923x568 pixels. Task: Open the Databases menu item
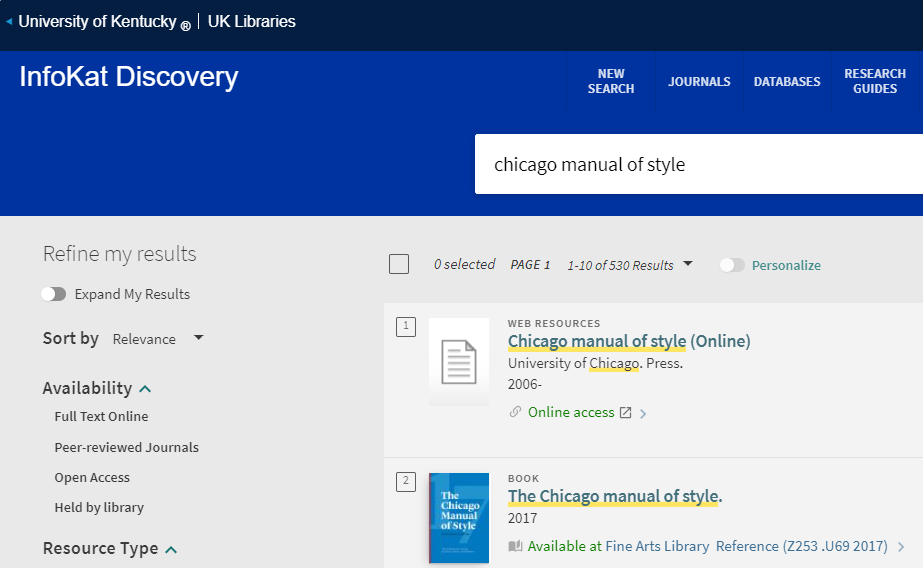[787, 82]
